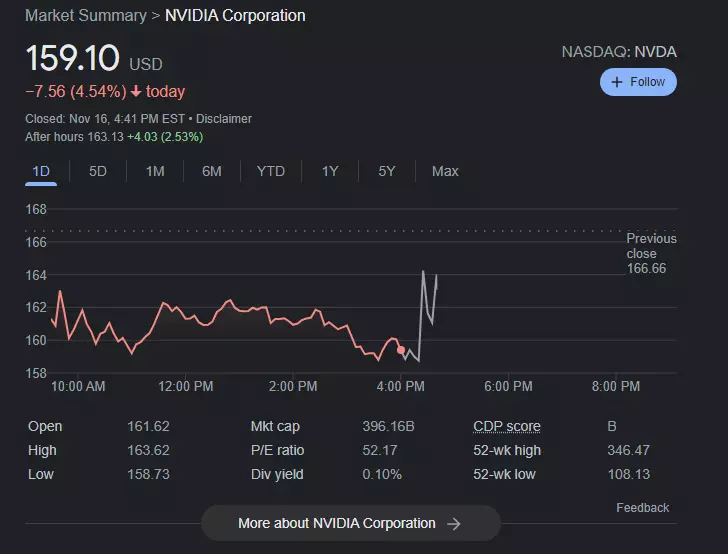Open the 6M chart view
728x554 pixels.
click(212, 171)
